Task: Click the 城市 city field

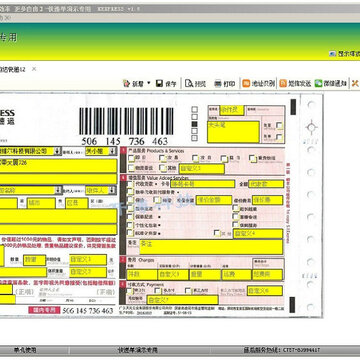Action: (41, 203)
